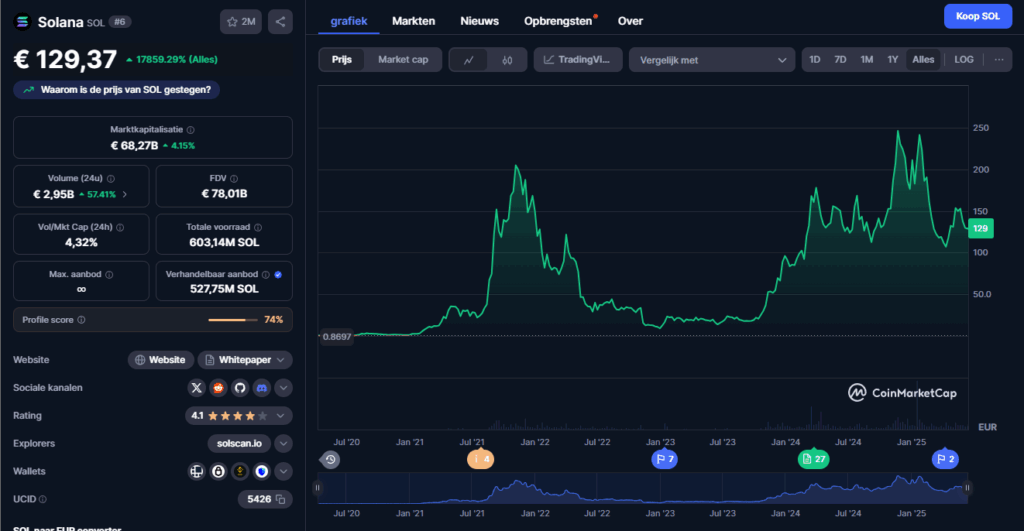Open Solana's Reddit social channel
The width and height of the screenshot is (1024, 531).
(x=218, y=388)
